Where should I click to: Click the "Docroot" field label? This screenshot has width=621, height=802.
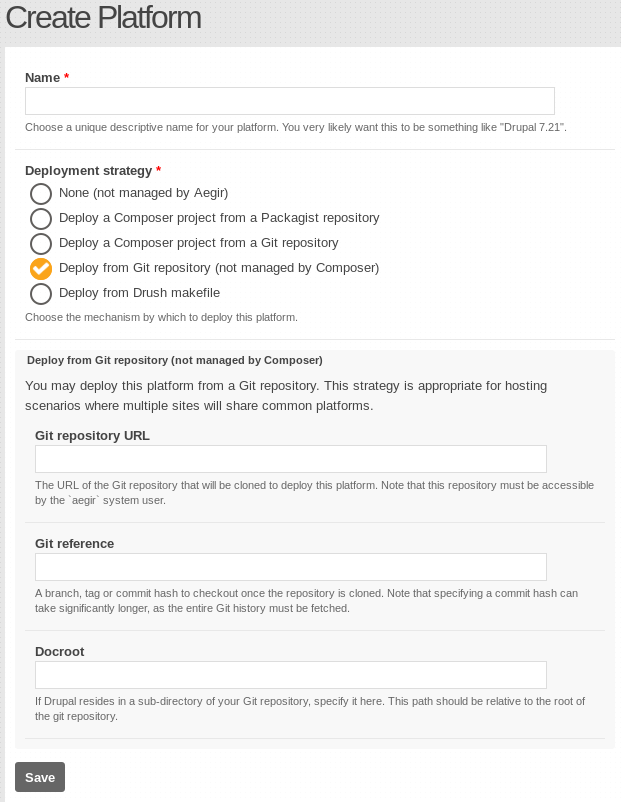pyautogui.click(x=59, y=652)
